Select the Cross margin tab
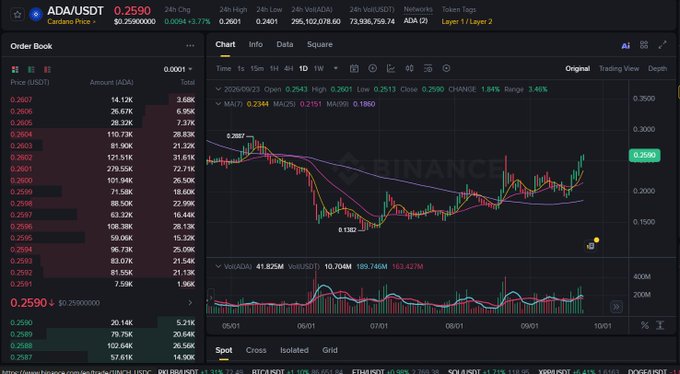 (x=256, y=350)
